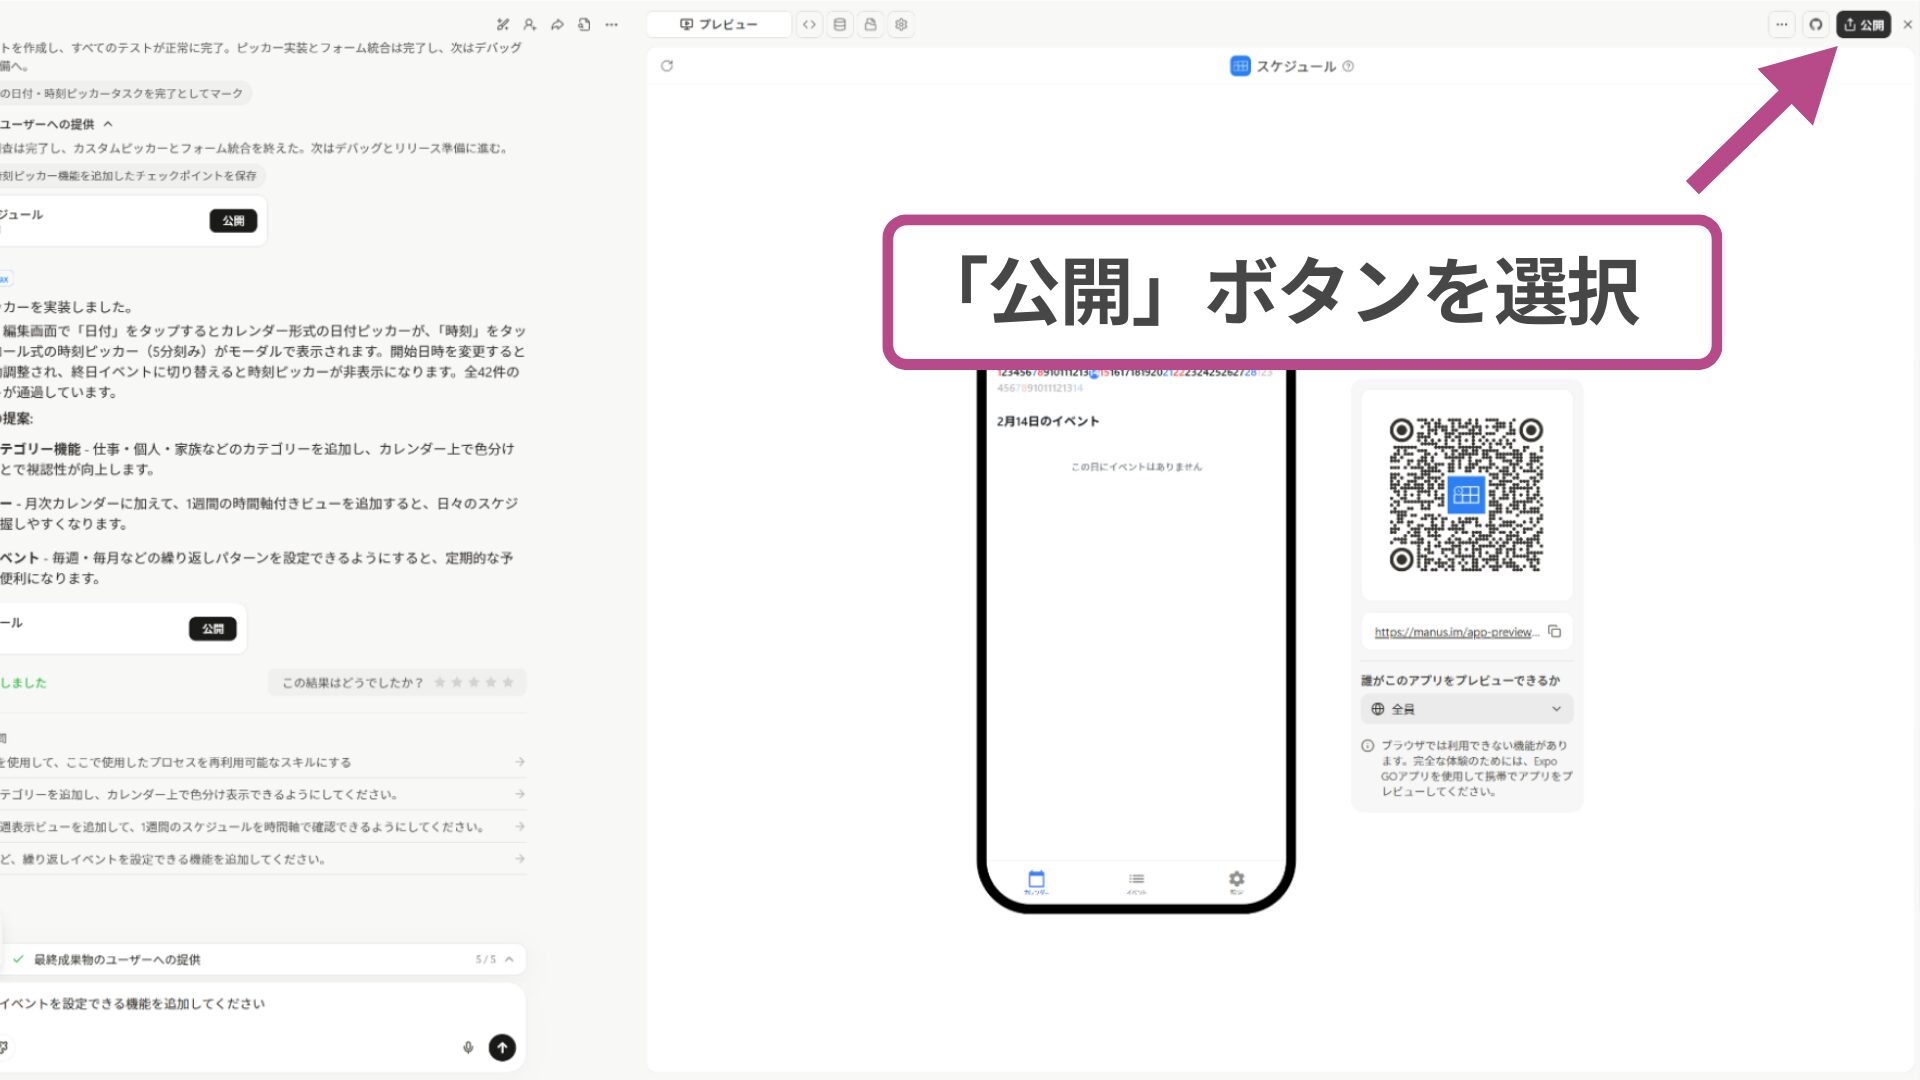Switch to code view with the <> icon
1920x1080 pixels.
point(810,24)
